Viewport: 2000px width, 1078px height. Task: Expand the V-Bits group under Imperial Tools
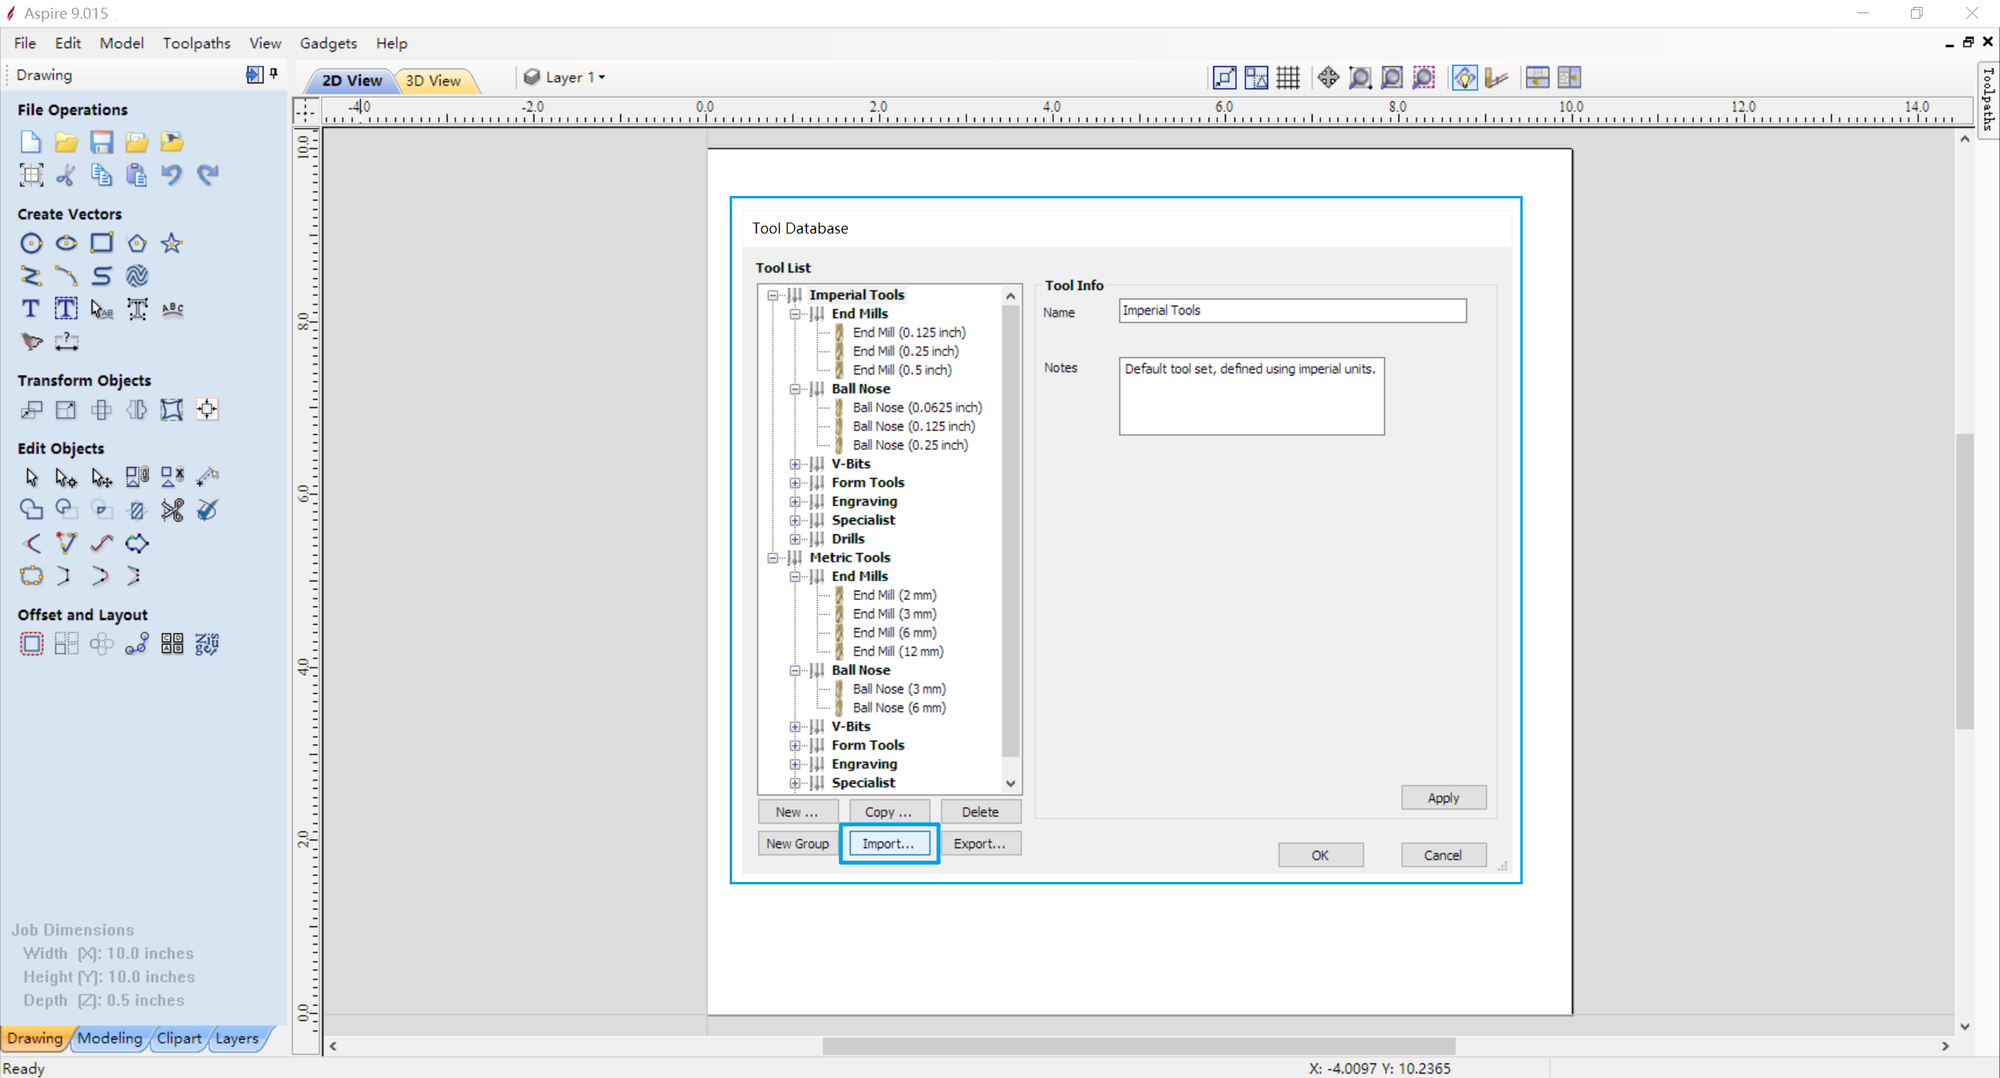(x=795, y=463)
